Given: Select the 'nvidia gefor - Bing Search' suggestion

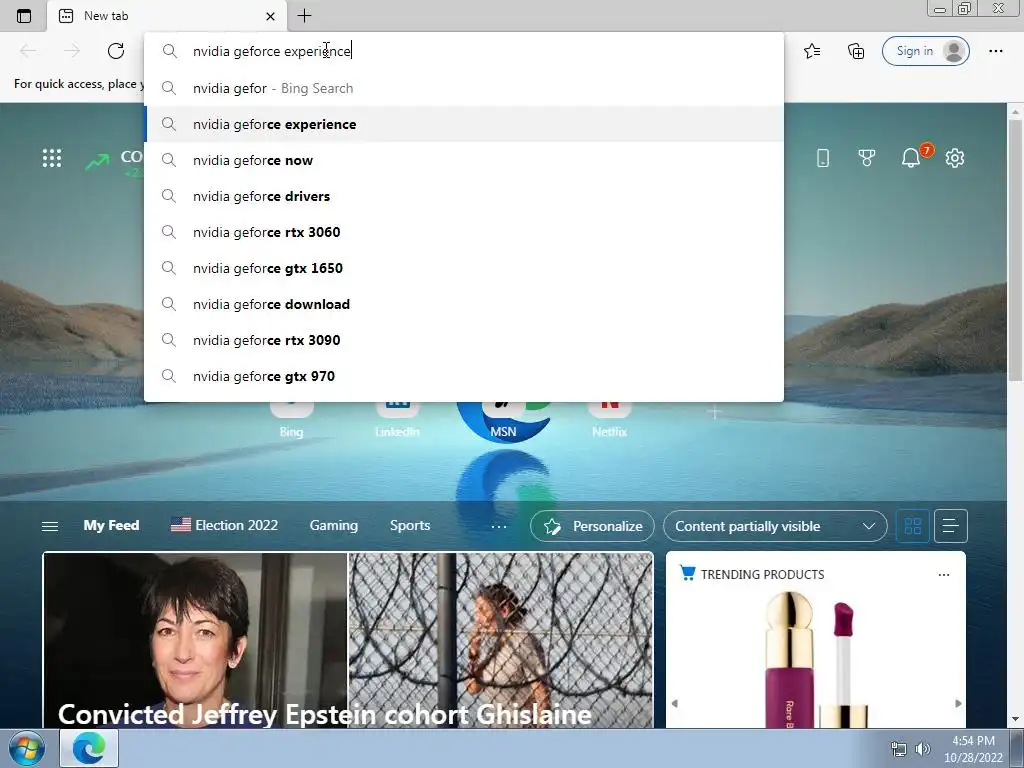Looking at the screenshot, I should (464, 88).
